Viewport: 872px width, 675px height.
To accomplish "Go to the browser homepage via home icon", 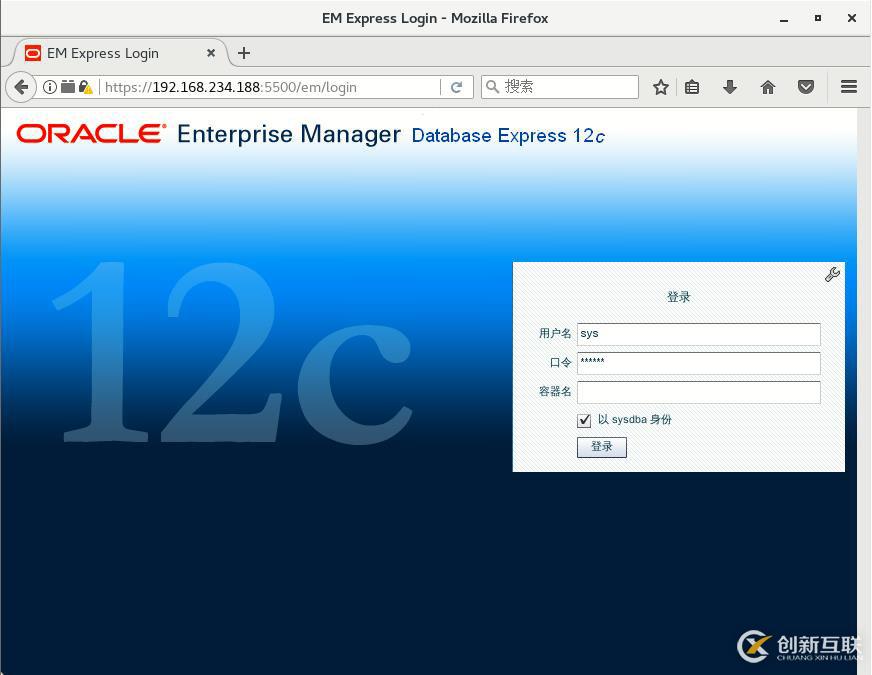I will click(x=768, y=87).
